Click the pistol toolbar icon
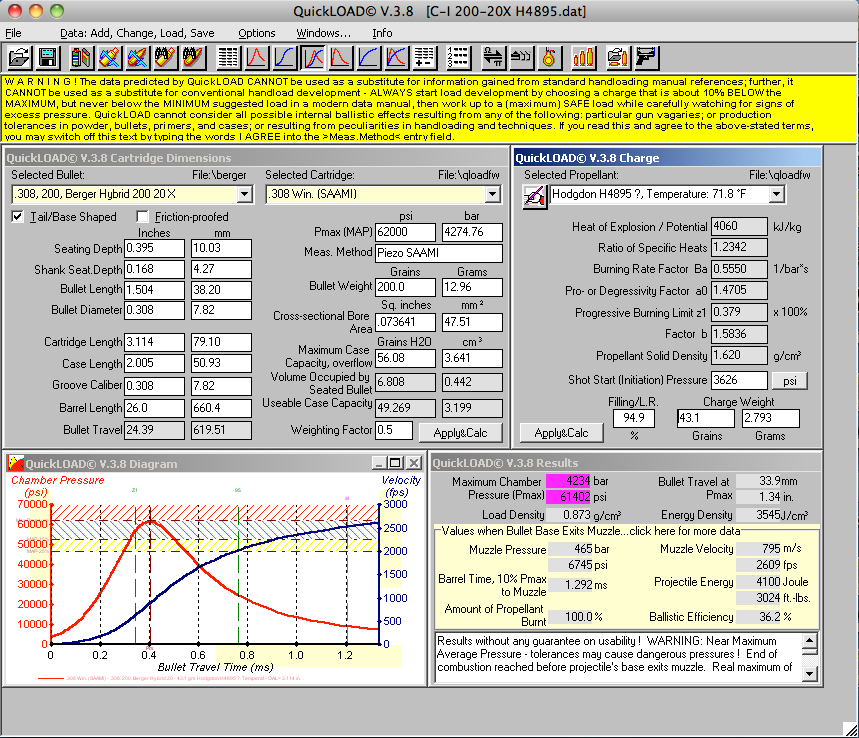Image resolution: width=859 pixels, height=738 pixels. click(x=646, y=57)
